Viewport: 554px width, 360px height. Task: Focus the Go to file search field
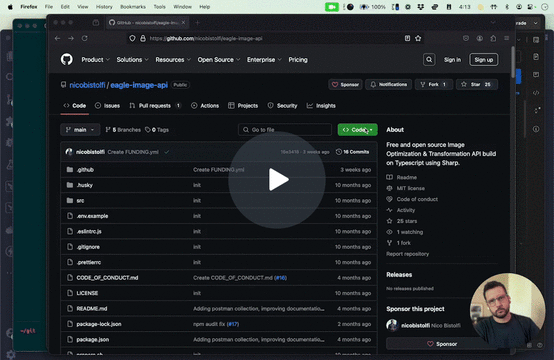click(x=285, y=130)
